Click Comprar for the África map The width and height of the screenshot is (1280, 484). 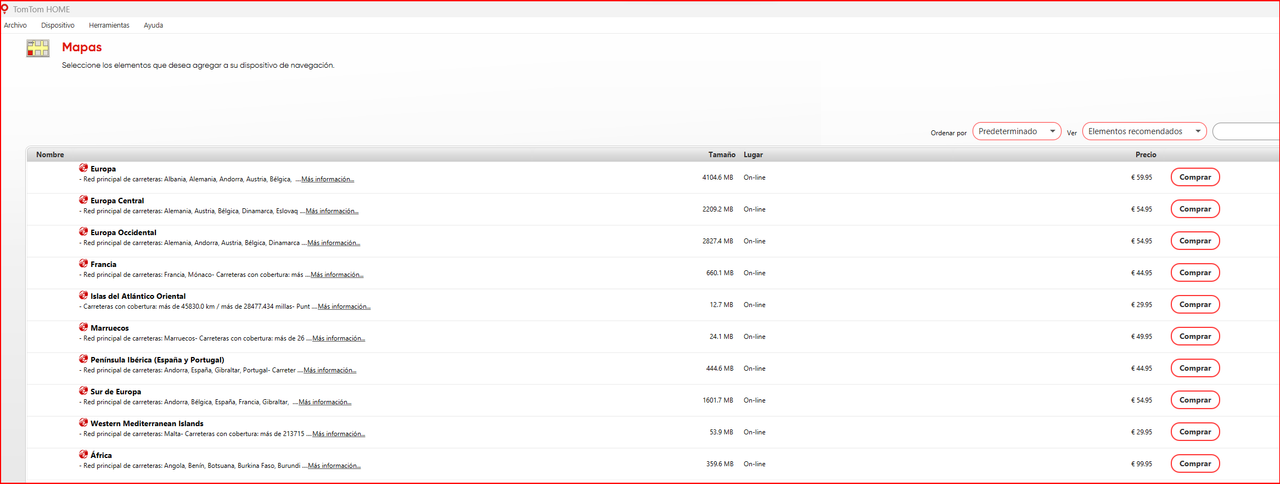(1195, 464)
